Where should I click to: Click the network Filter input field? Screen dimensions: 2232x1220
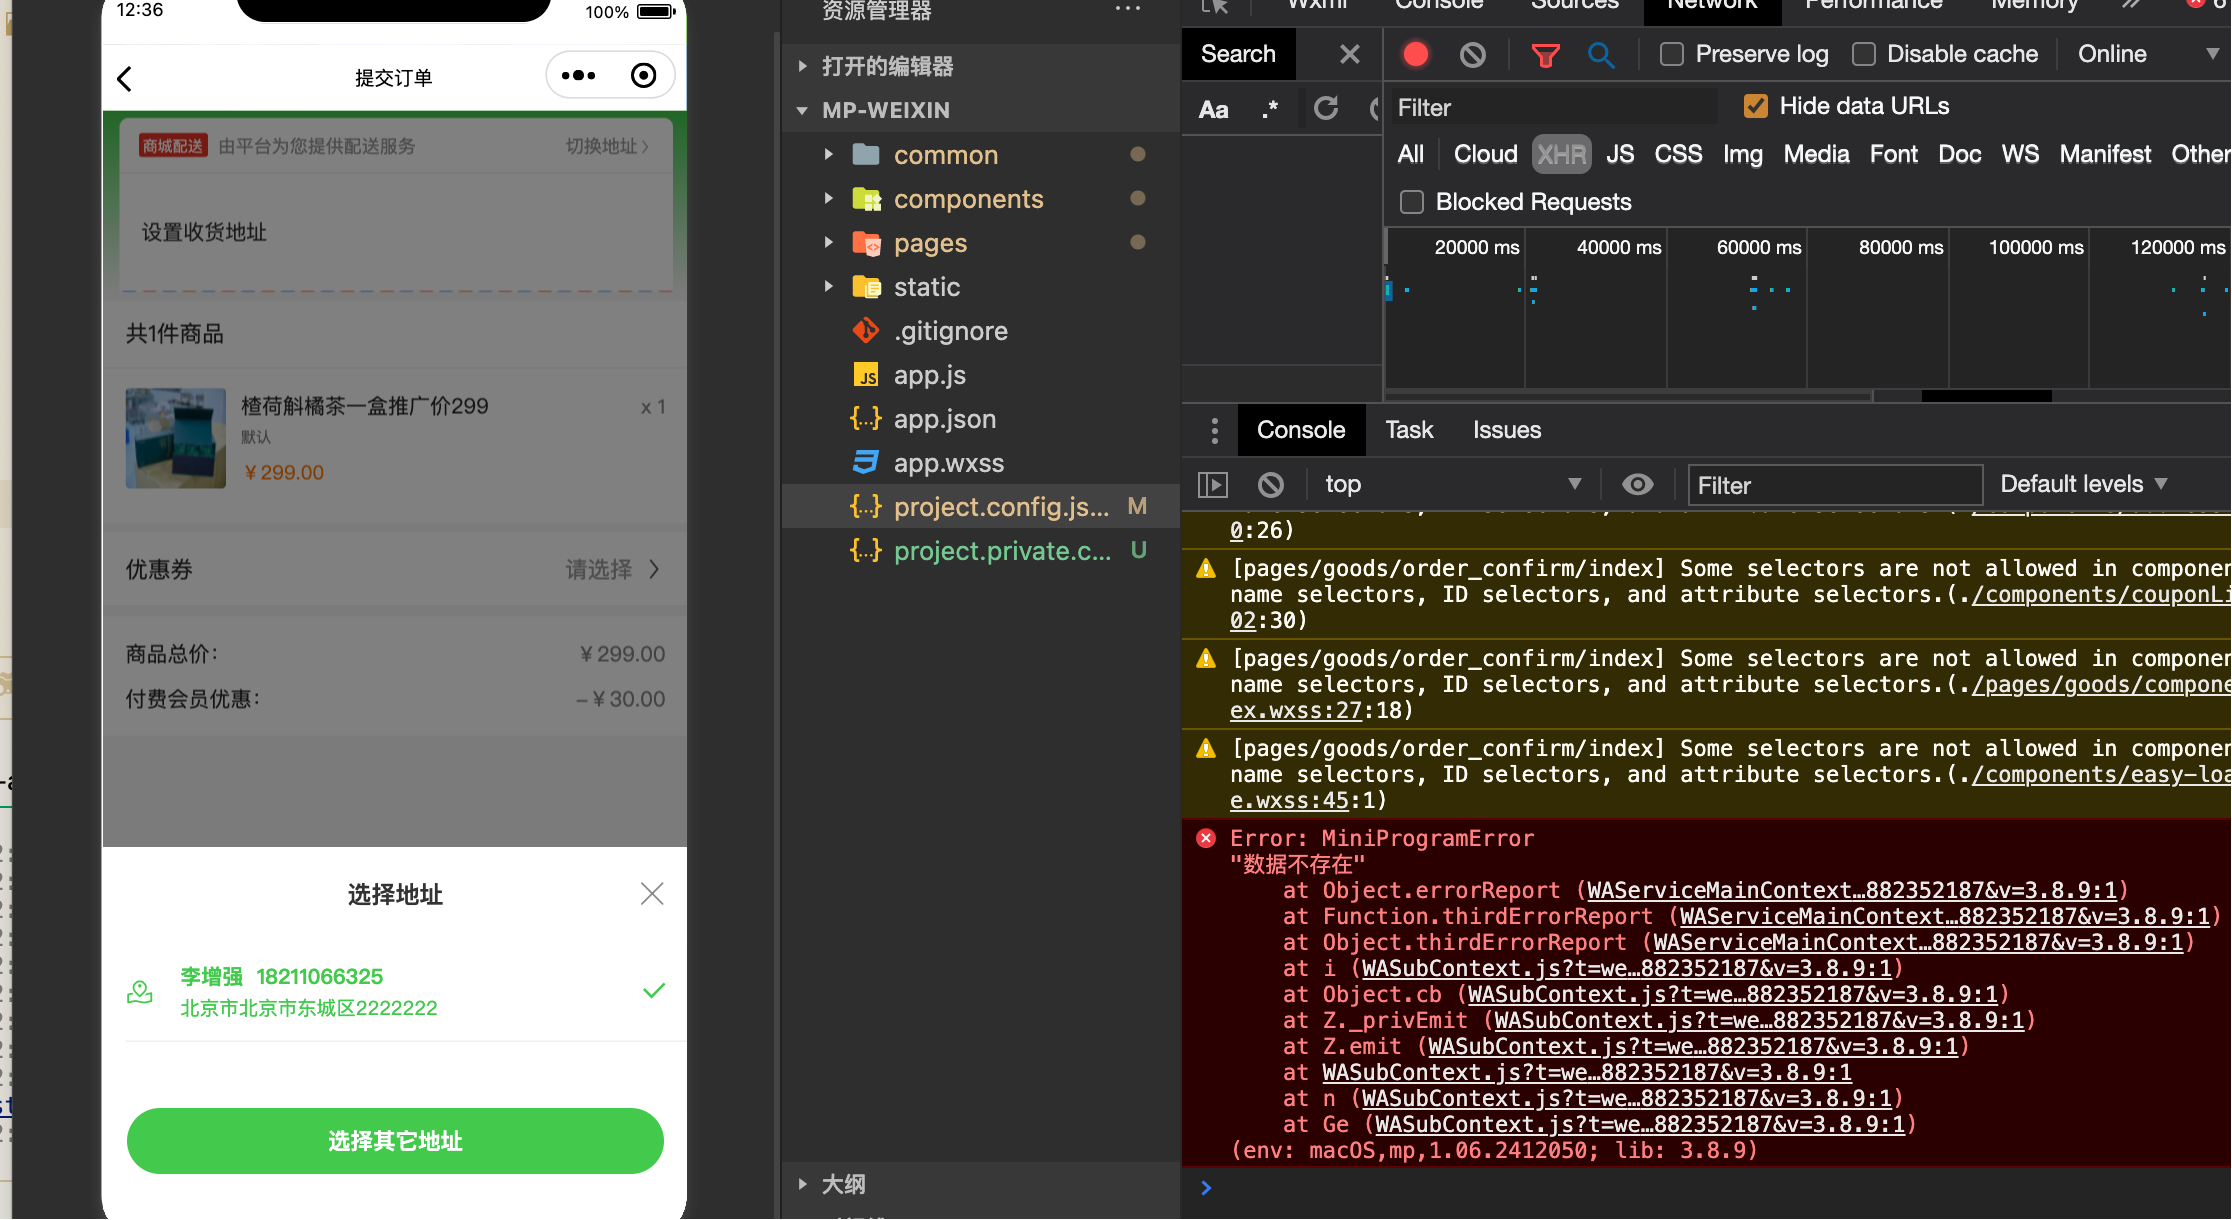pos(1555,107)
